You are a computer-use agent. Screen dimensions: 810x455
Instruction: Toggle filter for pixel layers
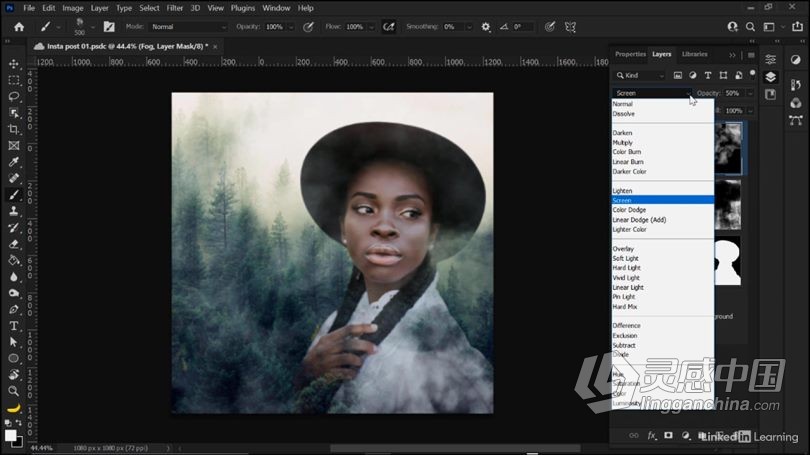pyautogui.click(x=678, y=75)
